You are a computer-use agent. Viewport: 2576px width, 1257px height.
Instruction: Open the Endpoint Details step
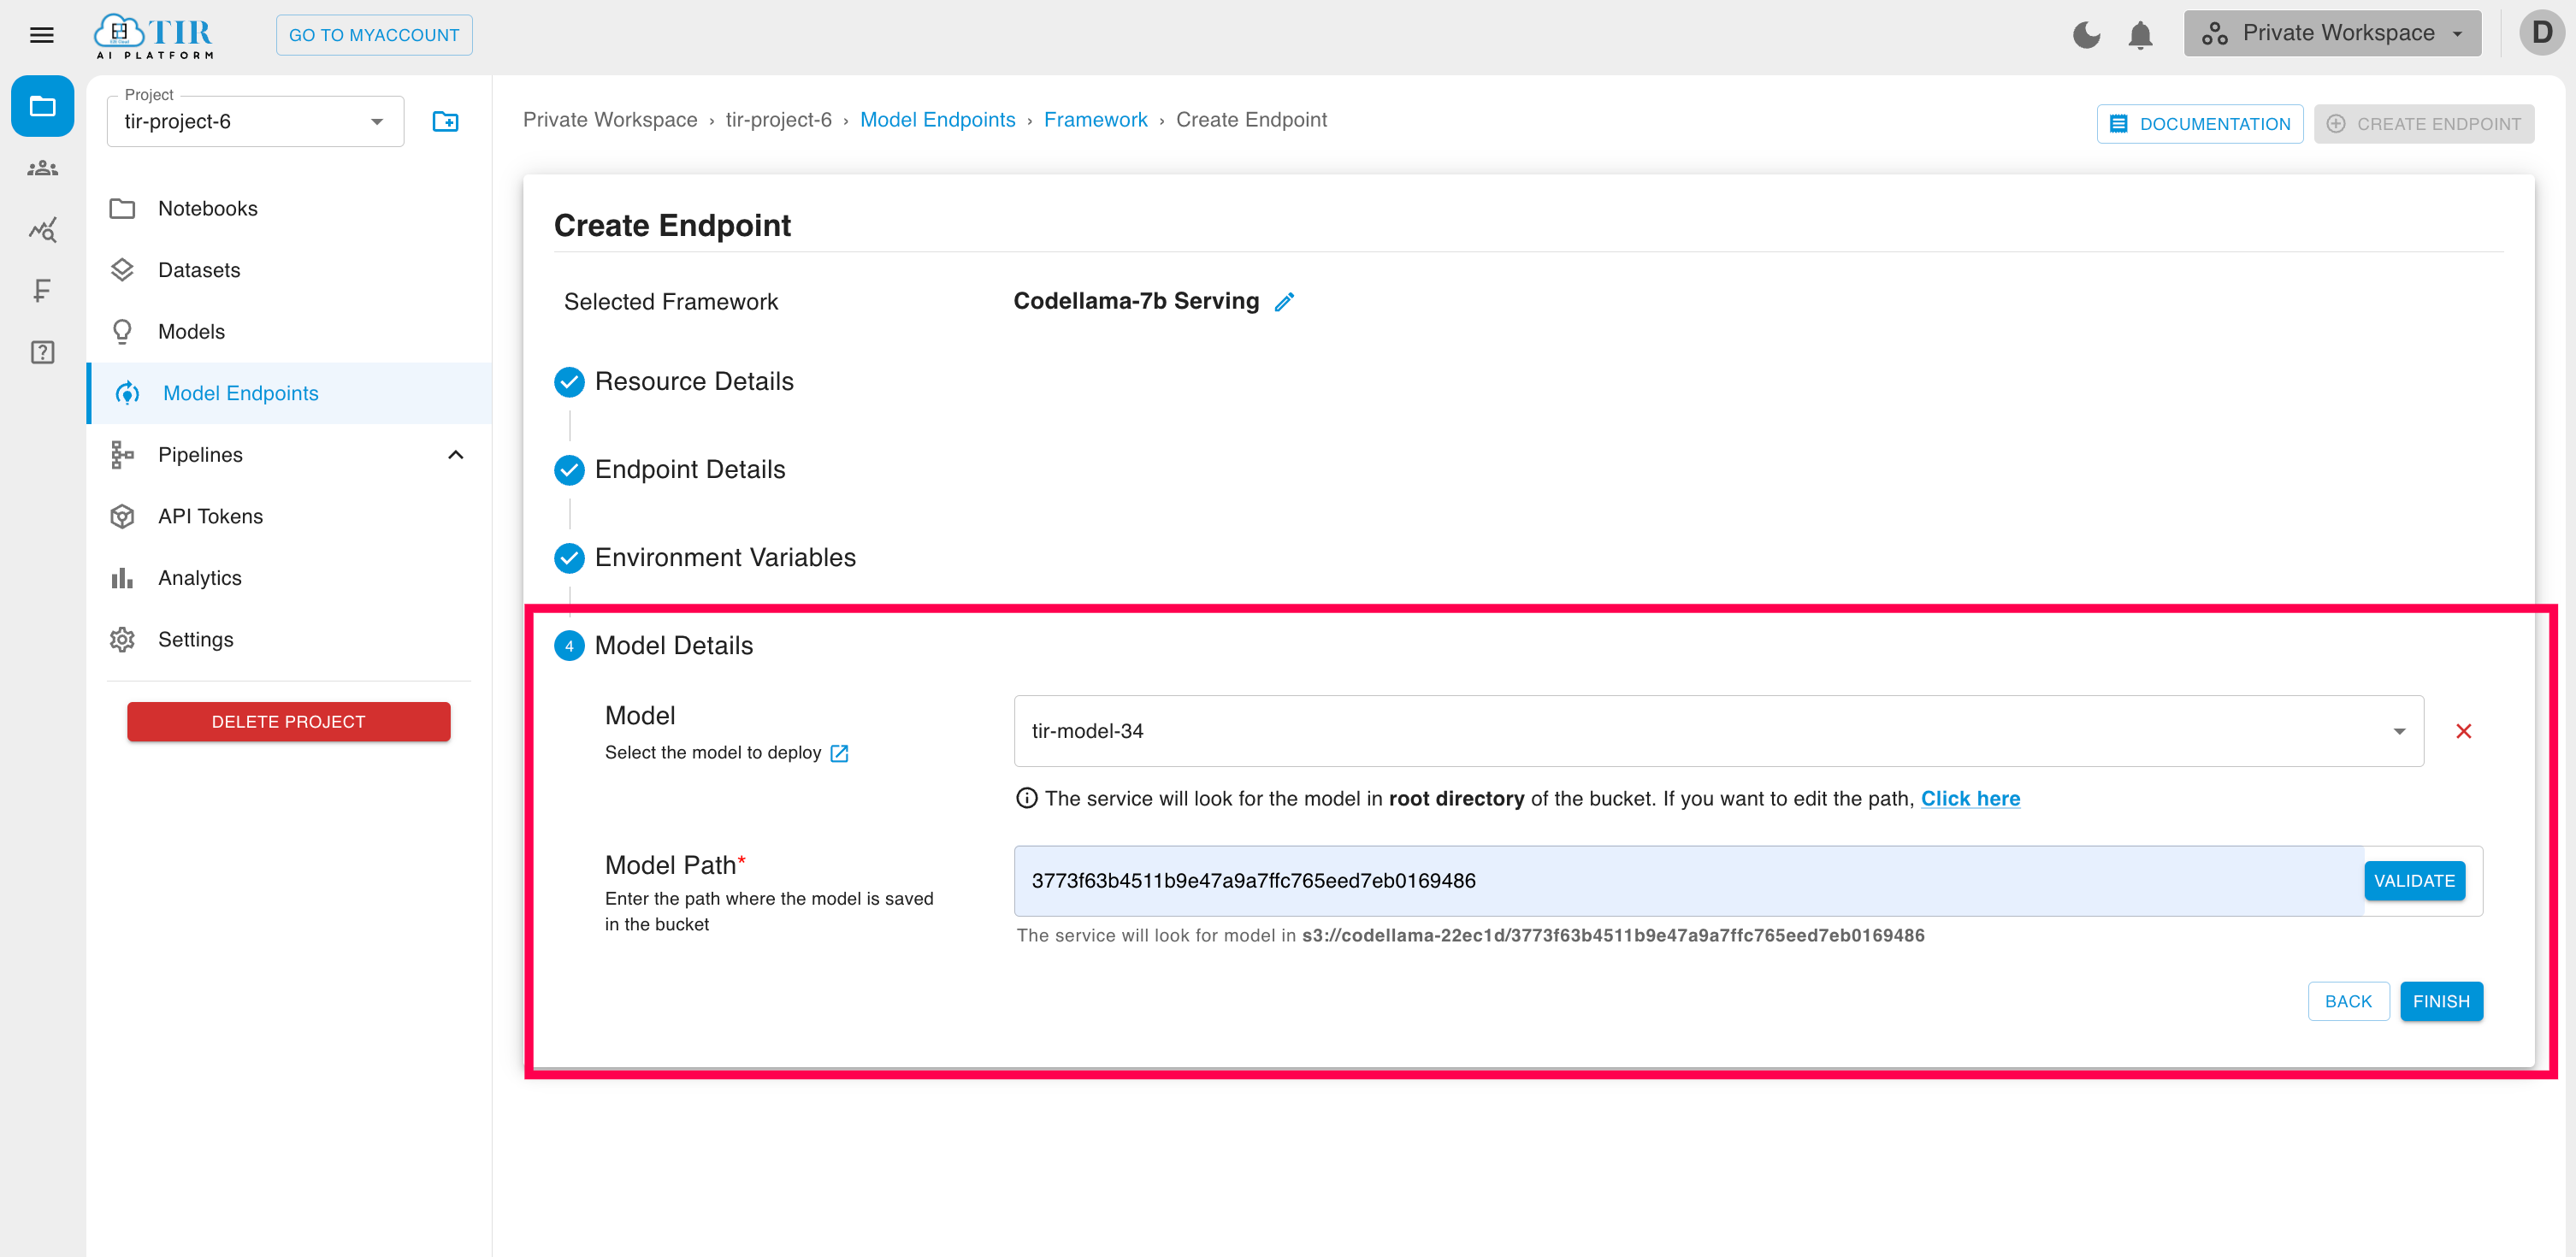coord(670,470)
